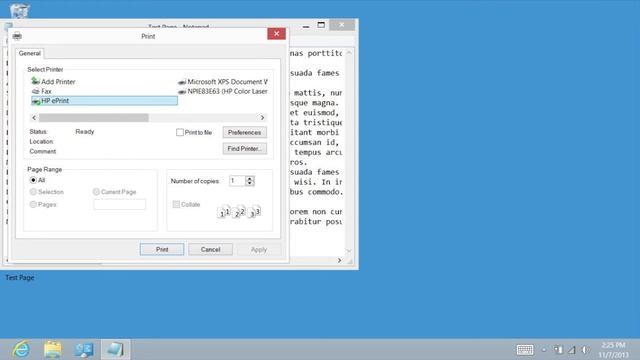Select the Current Page radio button

click(96, 192)
